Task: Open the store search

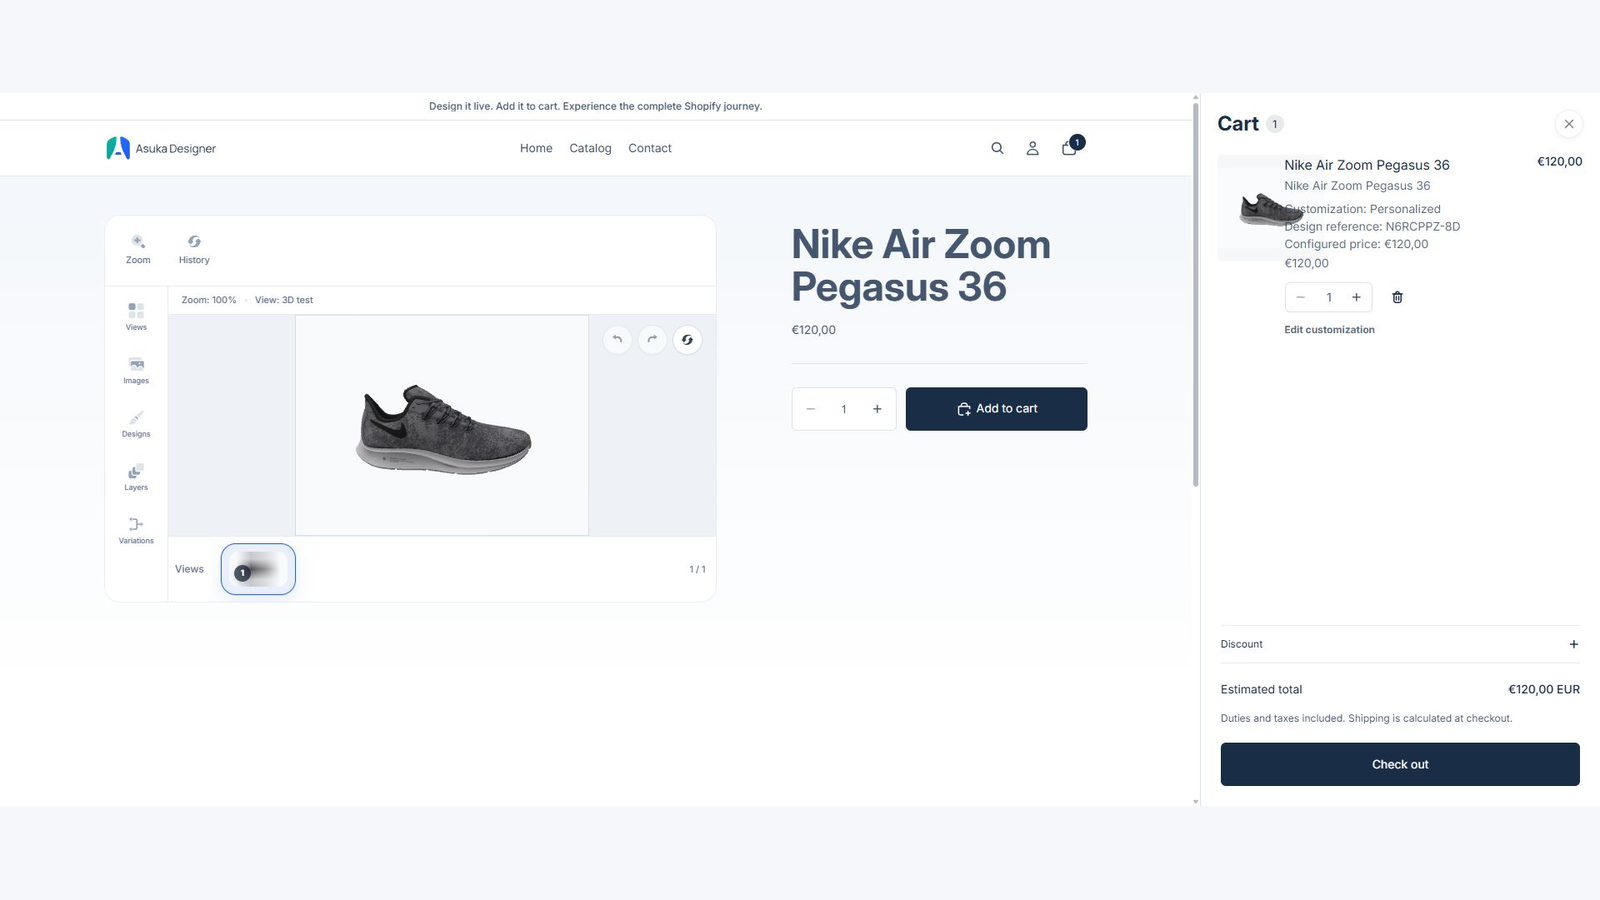Action: point(997,148)
